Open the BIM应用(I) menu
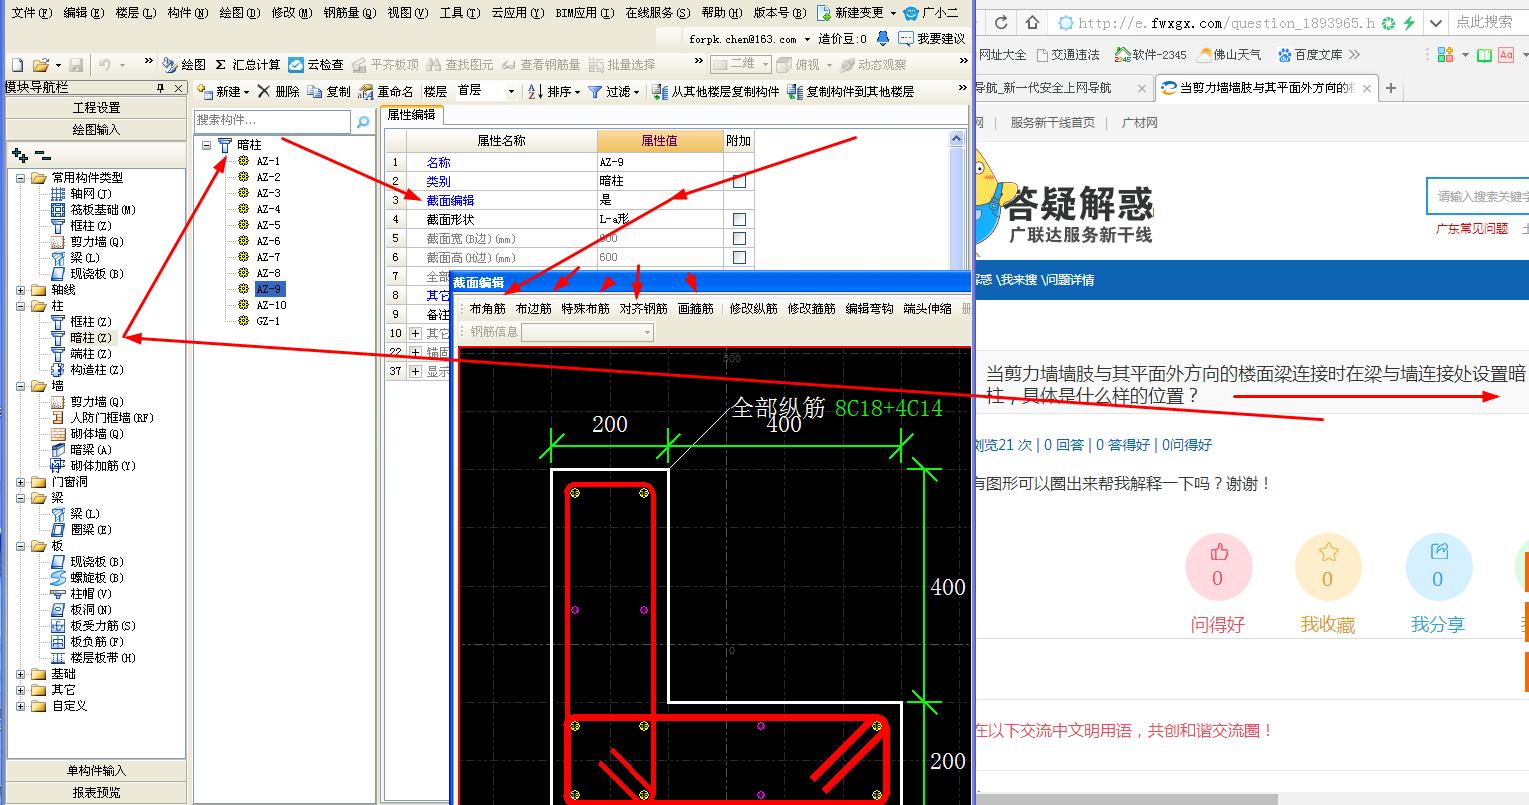 tap(583, 13)
